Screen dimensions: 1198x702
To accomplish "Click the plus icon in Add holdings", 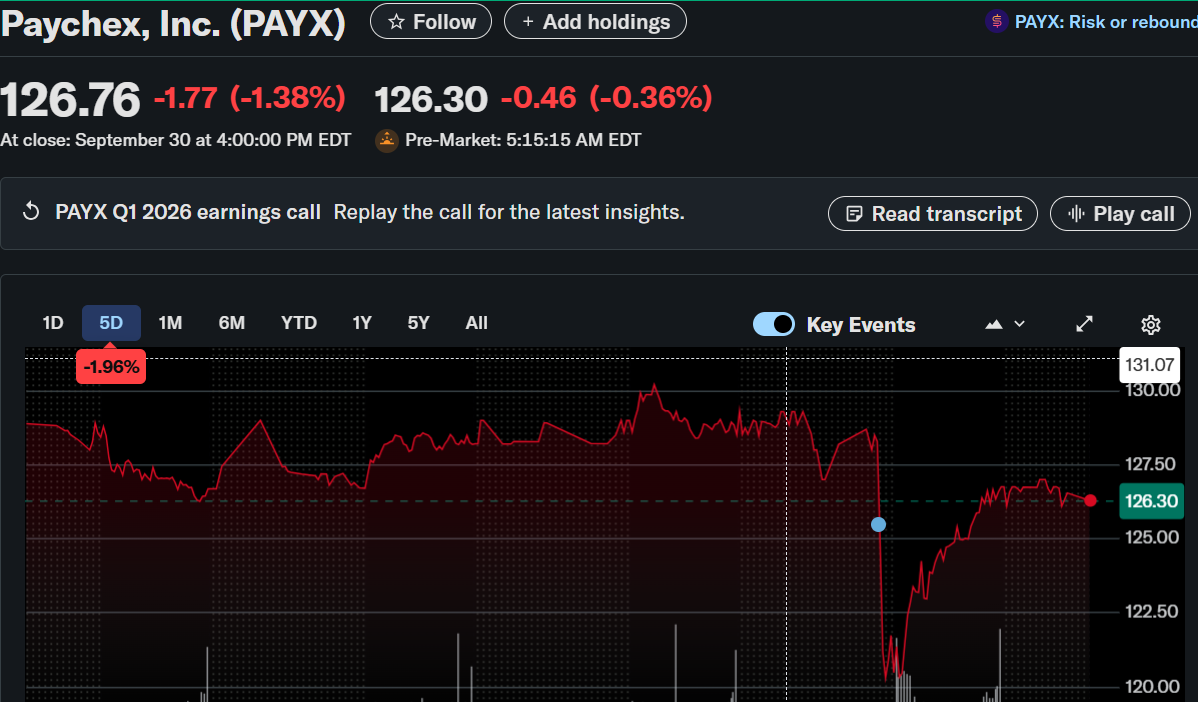I will (x=528, y=22).
